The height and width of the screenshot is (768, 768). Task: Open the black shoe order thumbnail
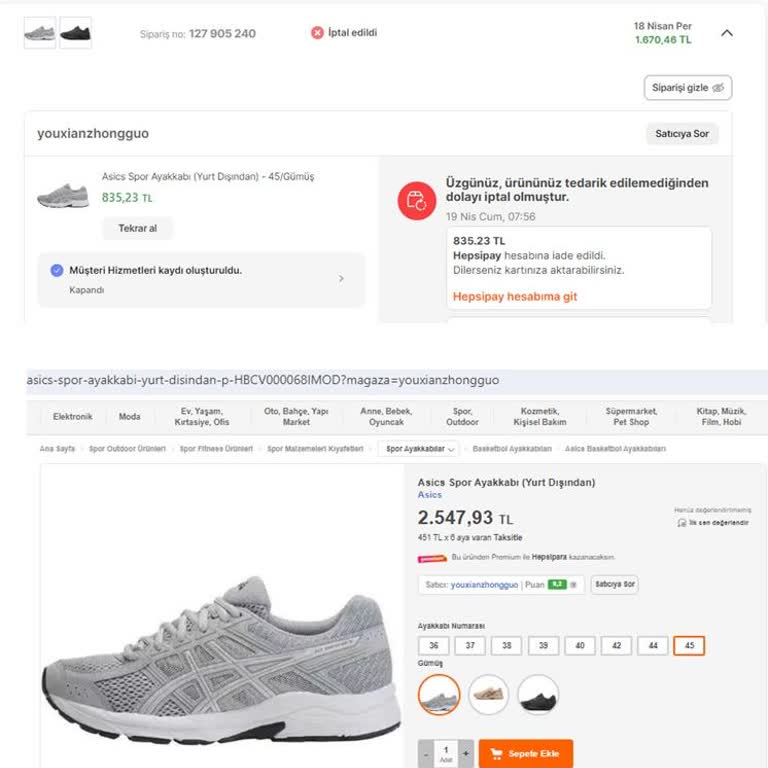[x=75, y=33]
